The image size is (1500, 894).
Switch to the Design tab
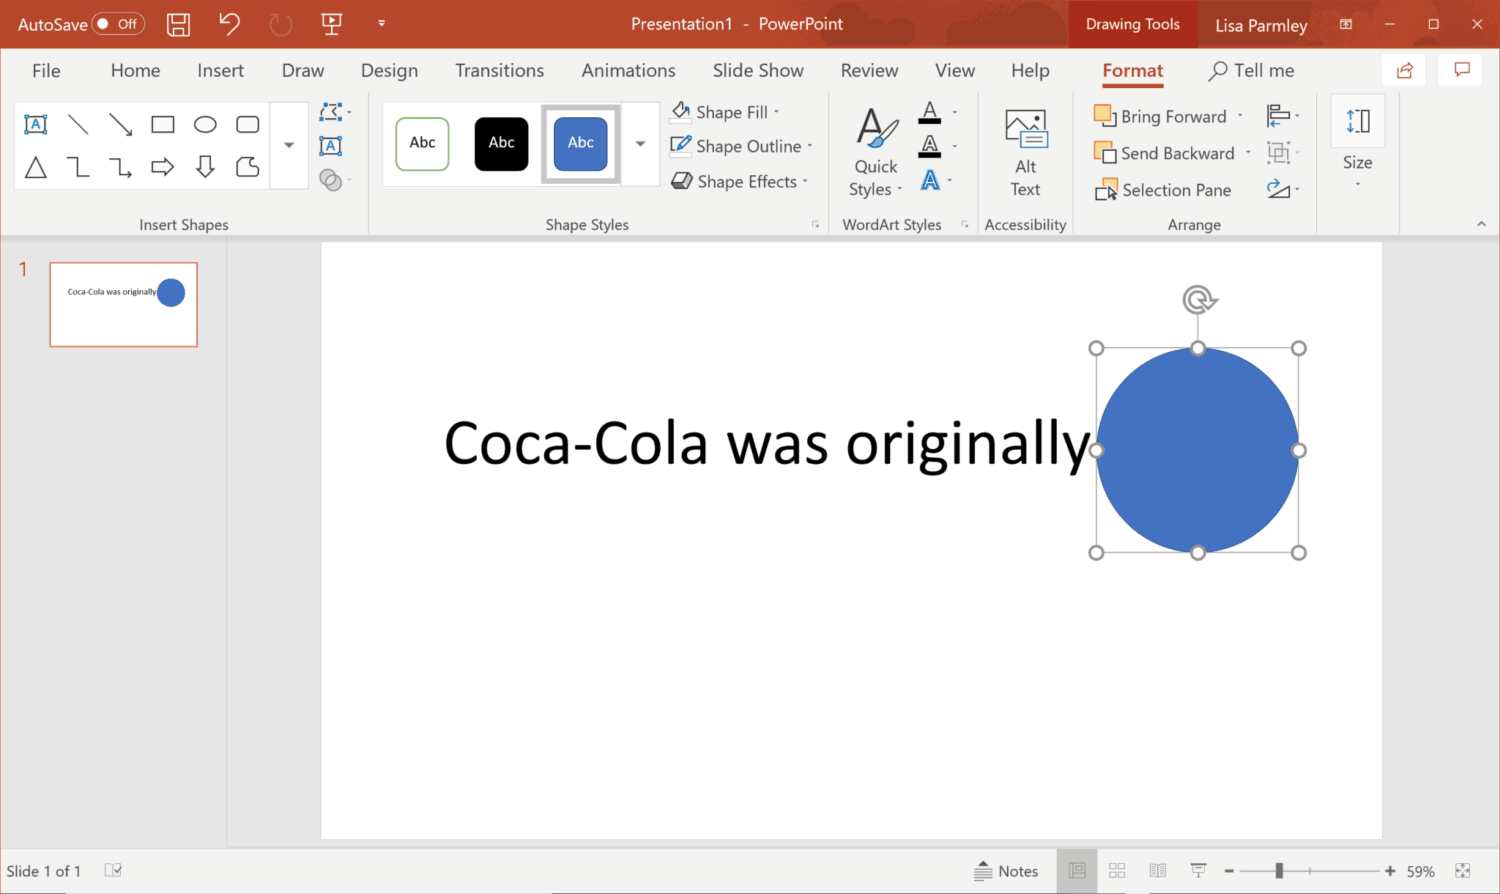pyautogui.click(x=389, y=70)
